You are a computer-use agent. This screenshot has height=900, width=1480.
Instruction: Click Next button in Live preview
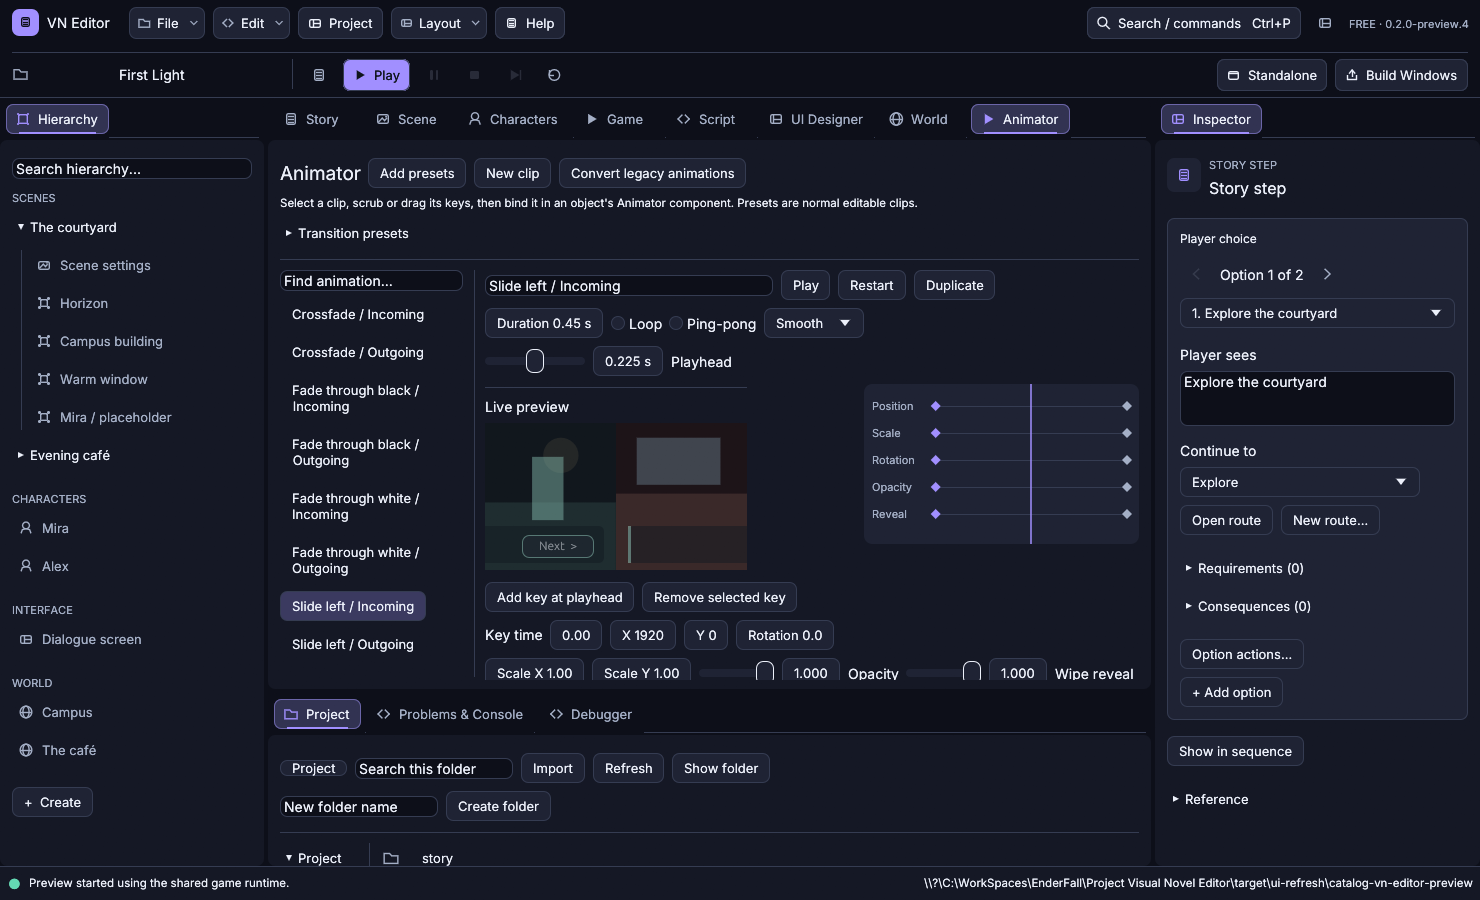click(558, 546)
